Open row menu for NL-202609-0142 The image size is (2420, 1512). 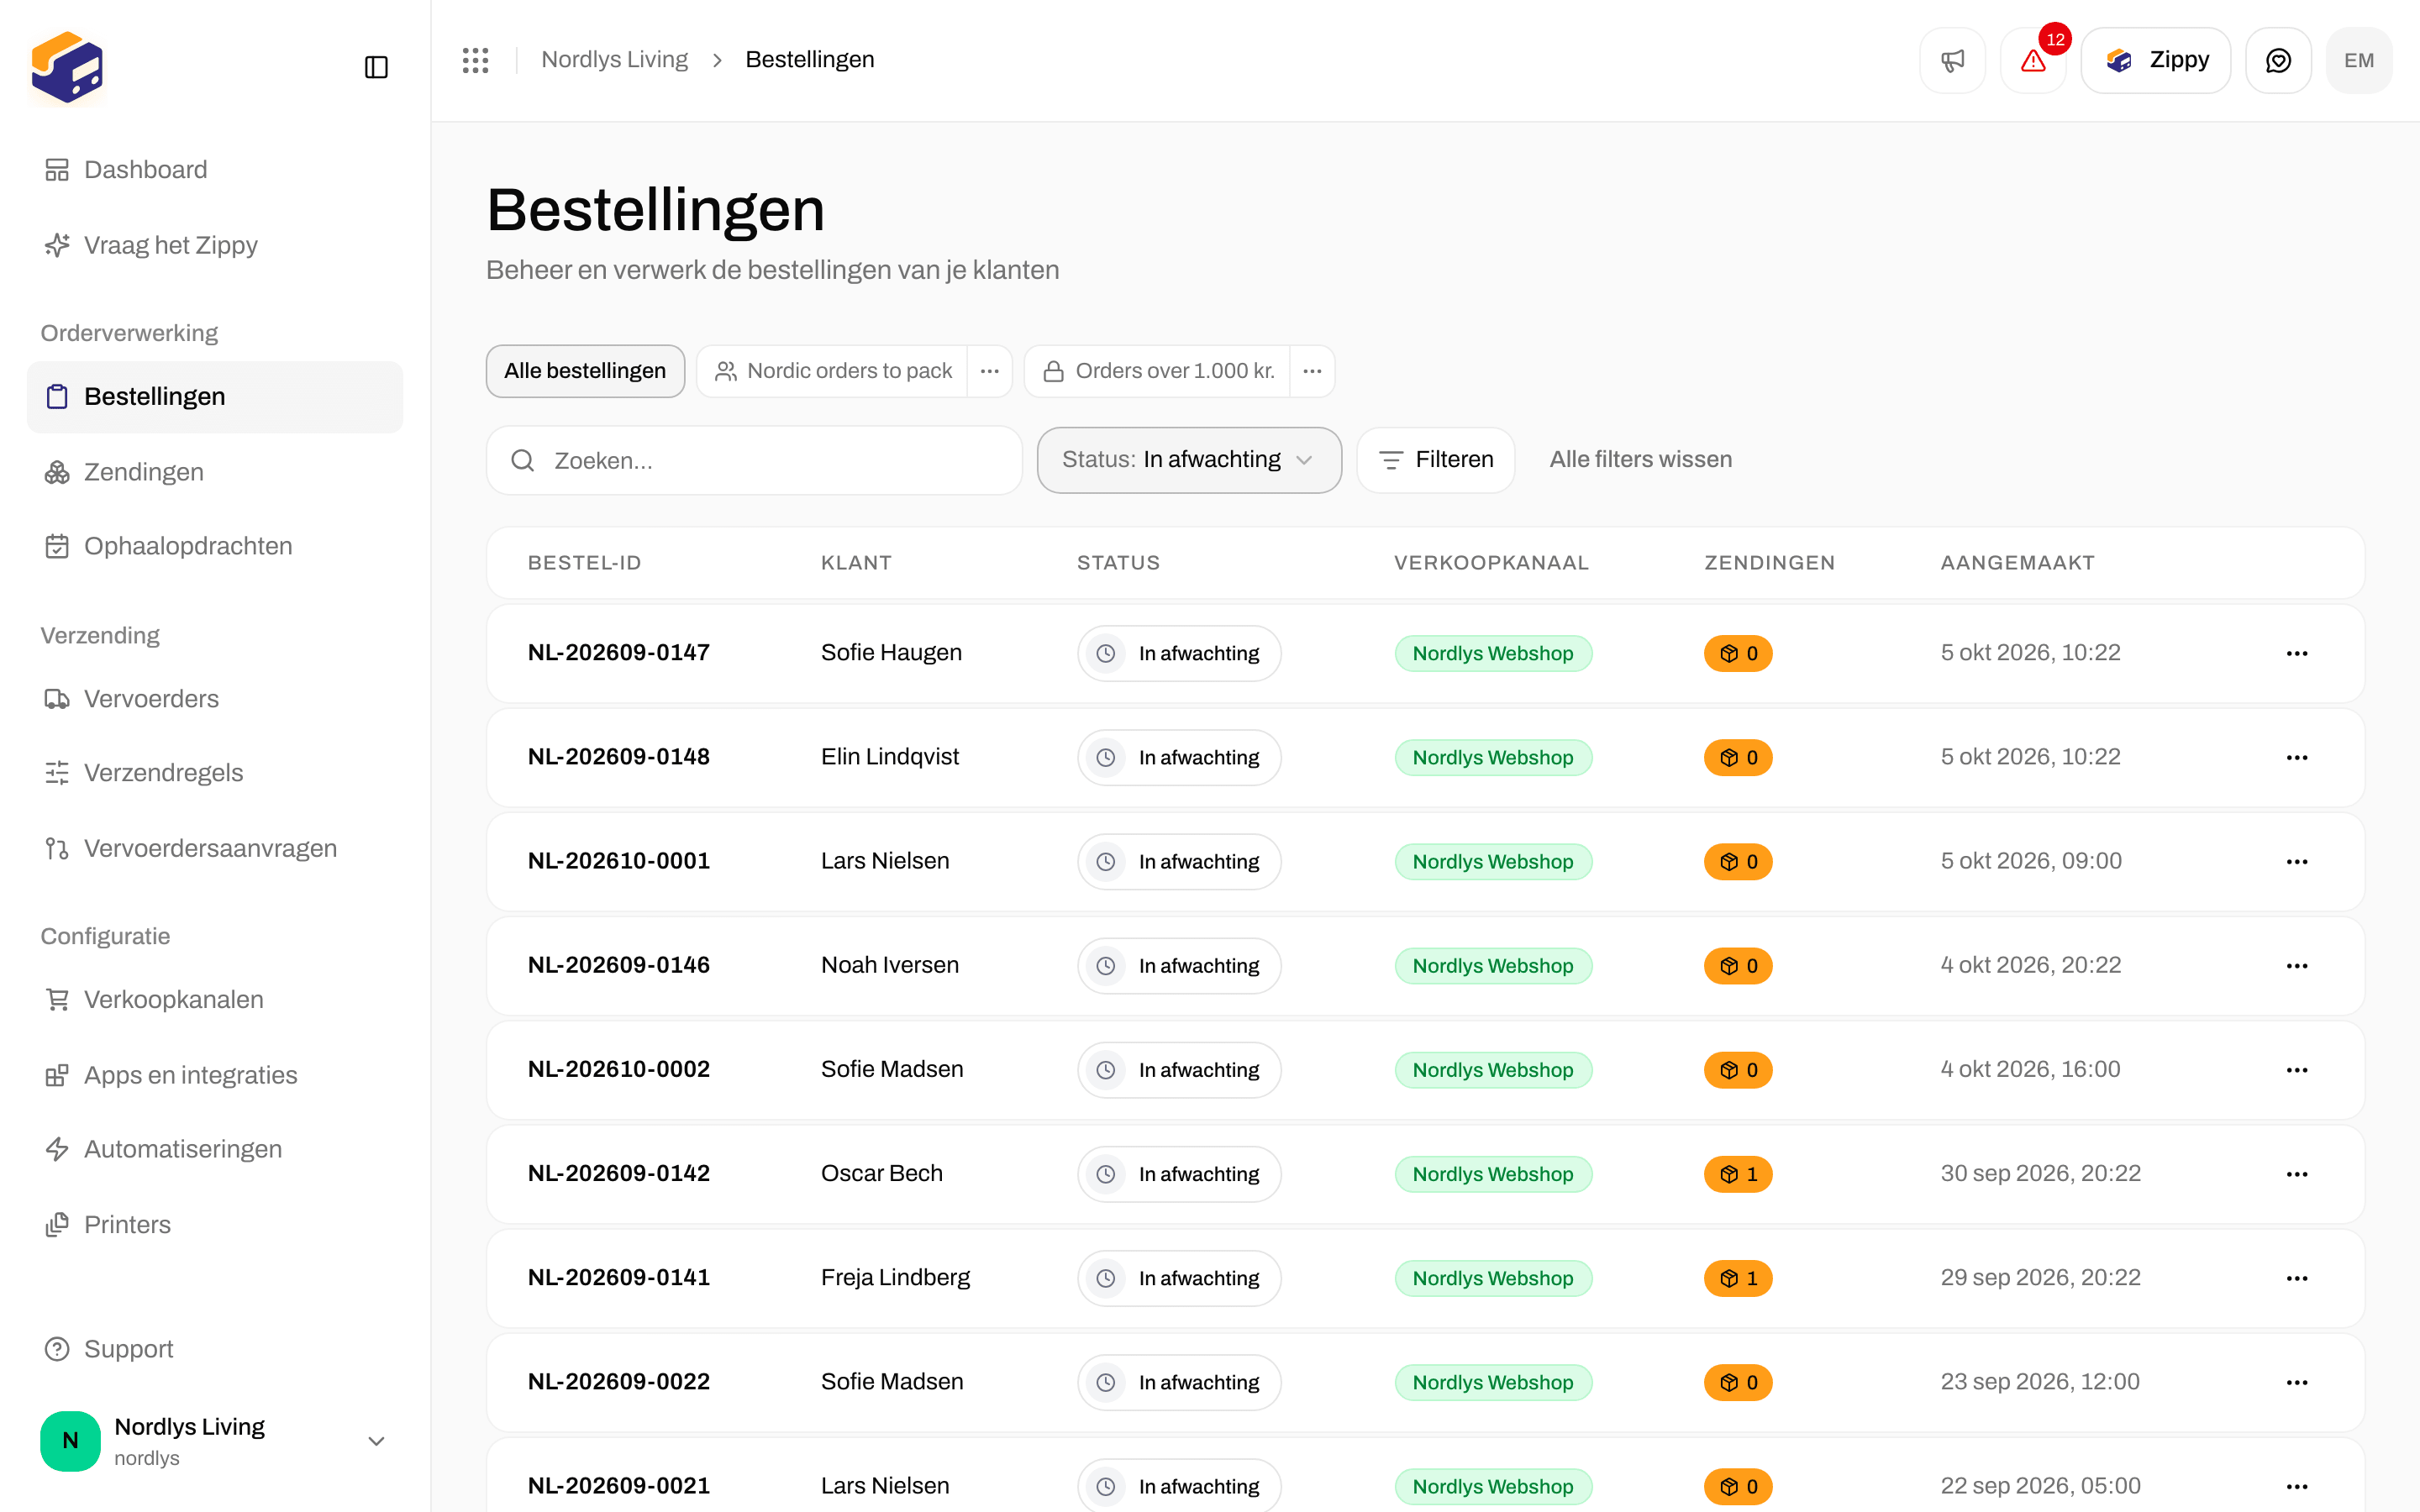tap(2297, 1174)
